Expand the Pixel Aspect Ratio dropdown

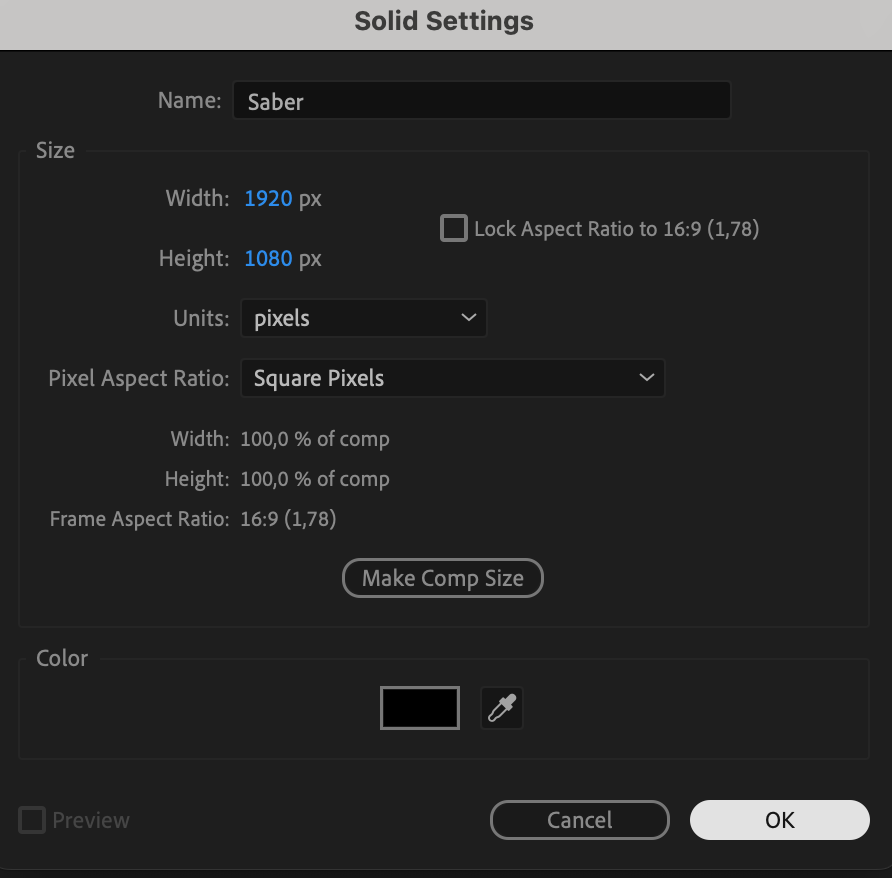pyautogui.click(x=452, y=379)
